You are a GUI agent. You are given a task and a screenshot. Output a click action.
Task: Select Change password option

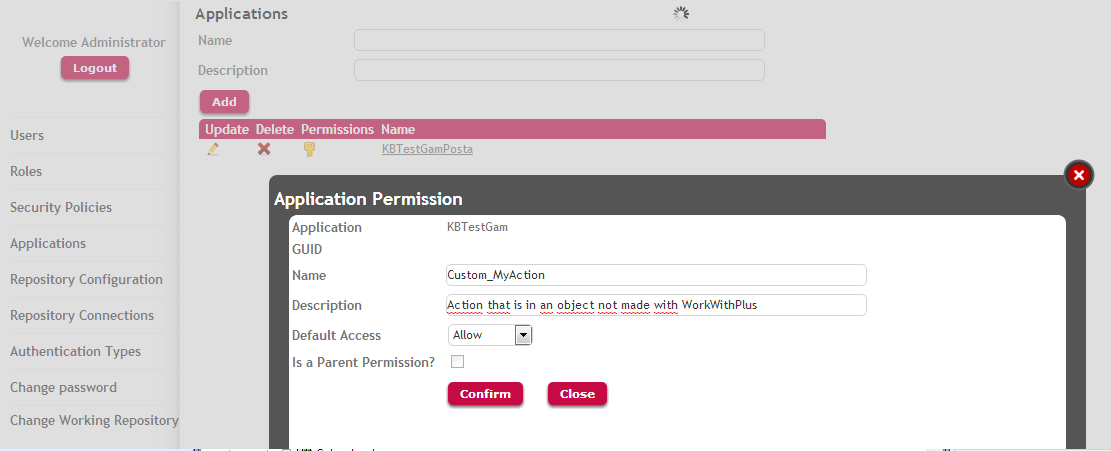[63, 387]
